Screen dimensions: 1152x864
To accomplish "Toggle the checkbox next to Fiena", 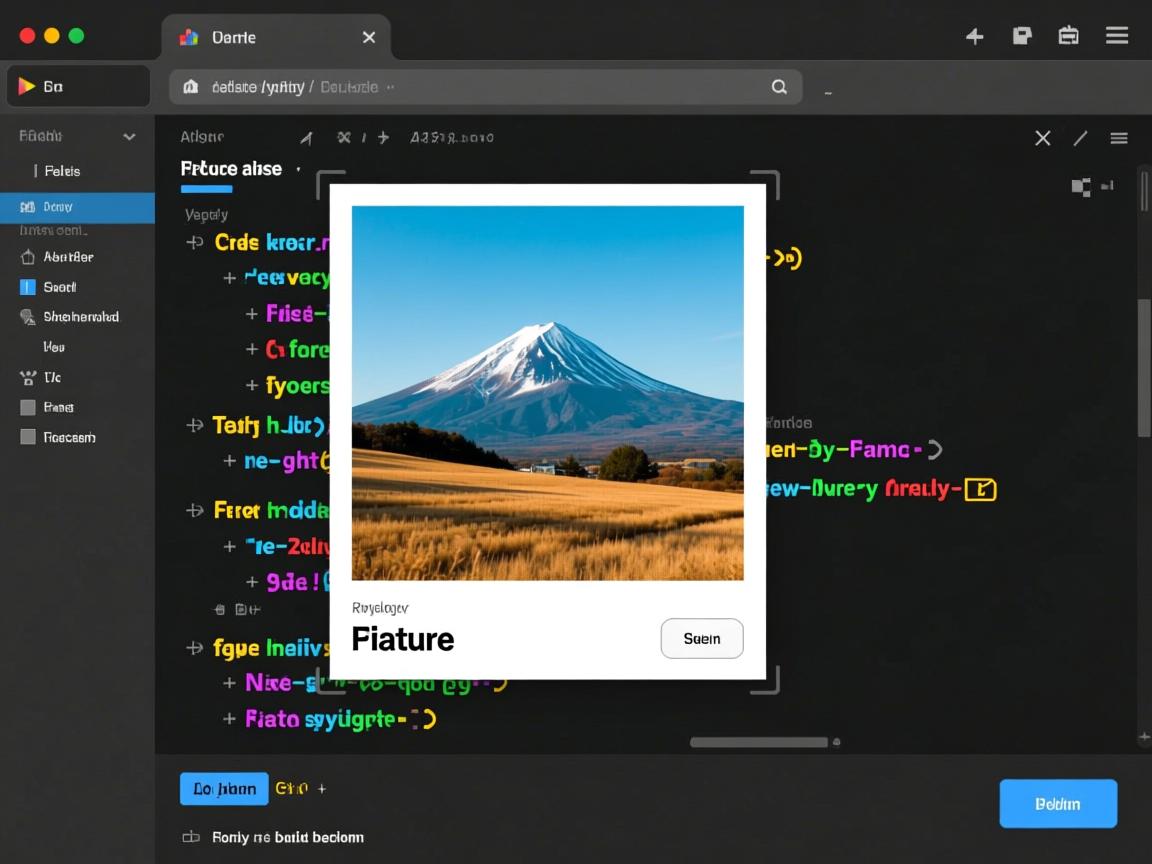I will [28, 407].
